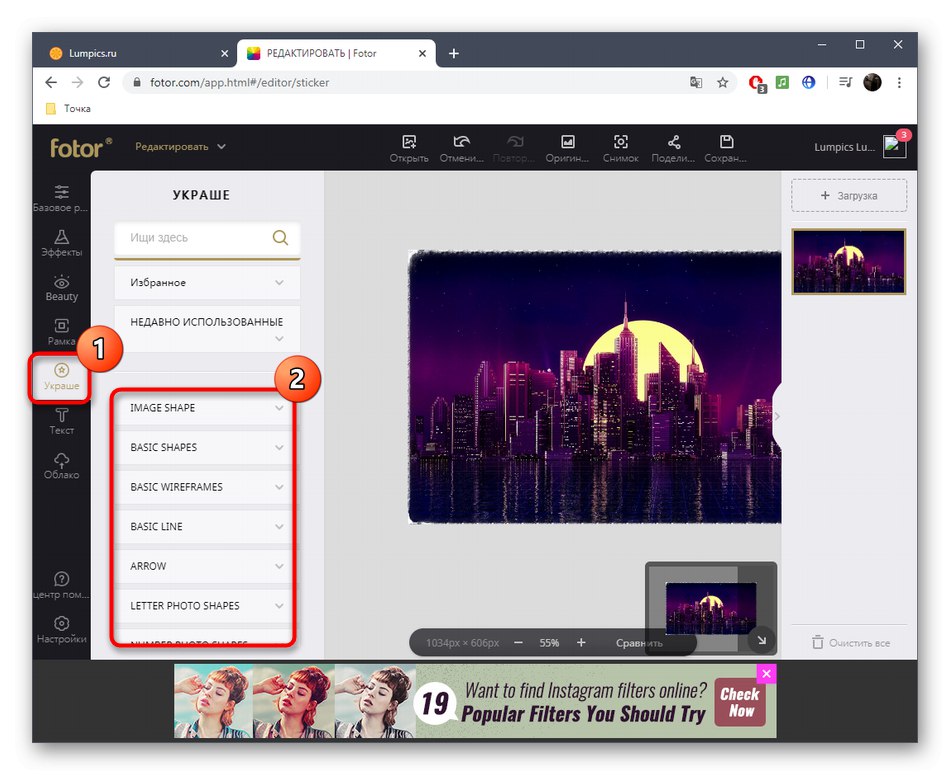This screenshot has width=950, height=775.
Task: Click the 55% zoom level
Action: point(549,642)
